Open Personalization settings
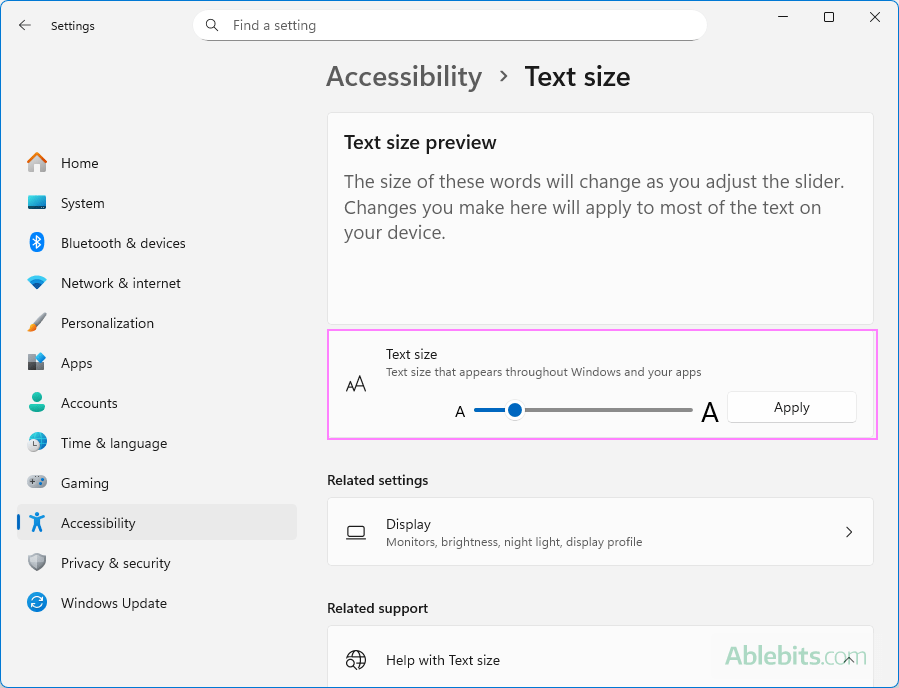This screenshot has width=899, height=688. (x=157, y=323)
